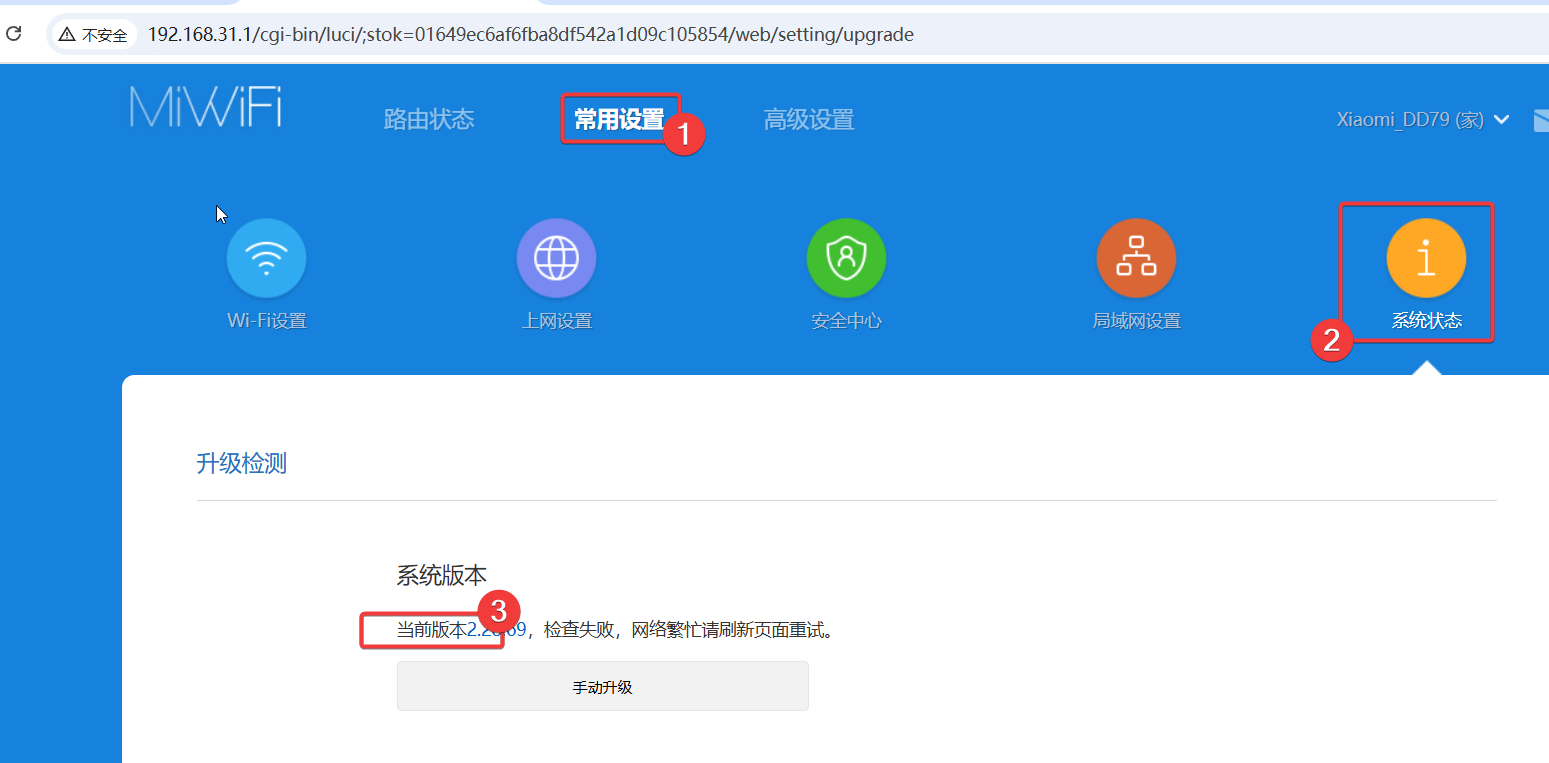Click the browser reload page icon
The width and height of the screenshot is (1549, 763).
14,34
